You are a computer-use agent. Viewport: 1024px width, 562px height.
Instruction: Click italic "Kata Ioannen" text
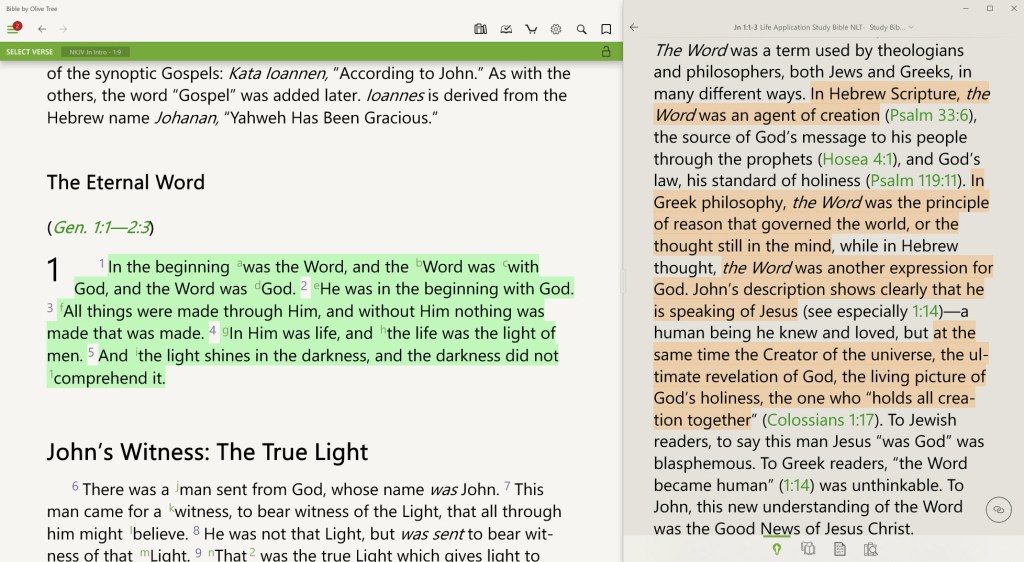[x=277, y=73]
